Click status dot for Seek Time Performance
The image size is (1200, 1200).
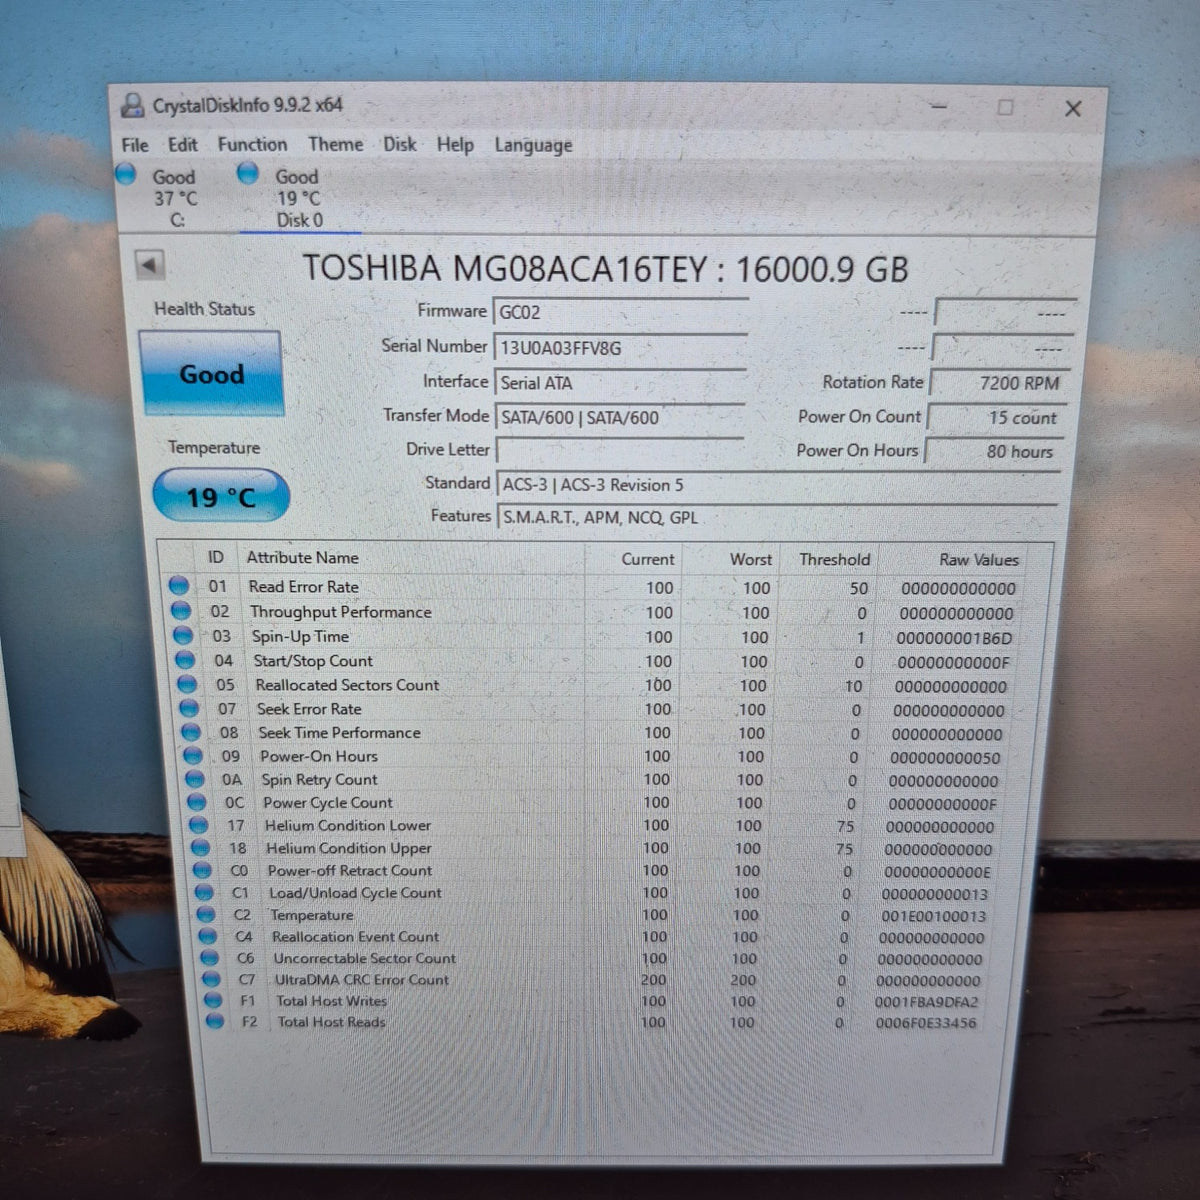(191, 732)
